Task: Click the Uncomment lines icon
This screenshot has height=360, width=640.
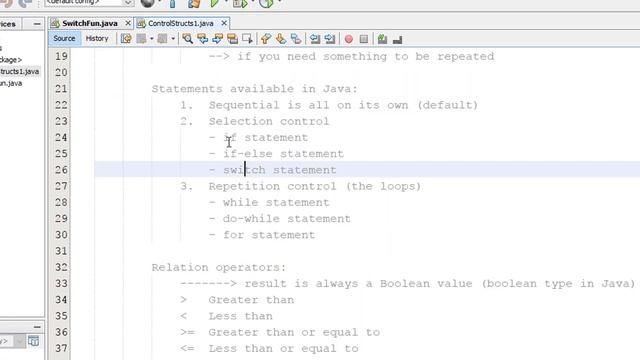Action: [x=398, y=39]
